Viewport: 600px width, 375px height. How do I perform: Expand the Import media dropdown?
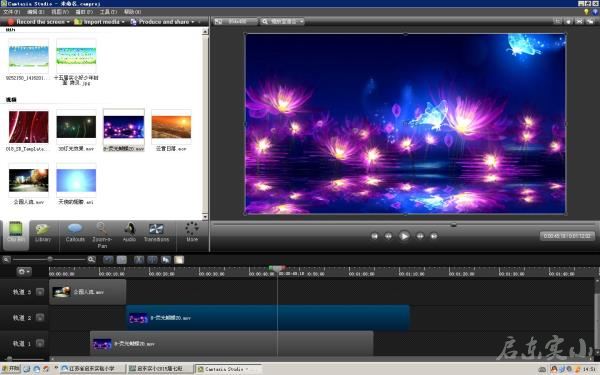click(123, 22)
